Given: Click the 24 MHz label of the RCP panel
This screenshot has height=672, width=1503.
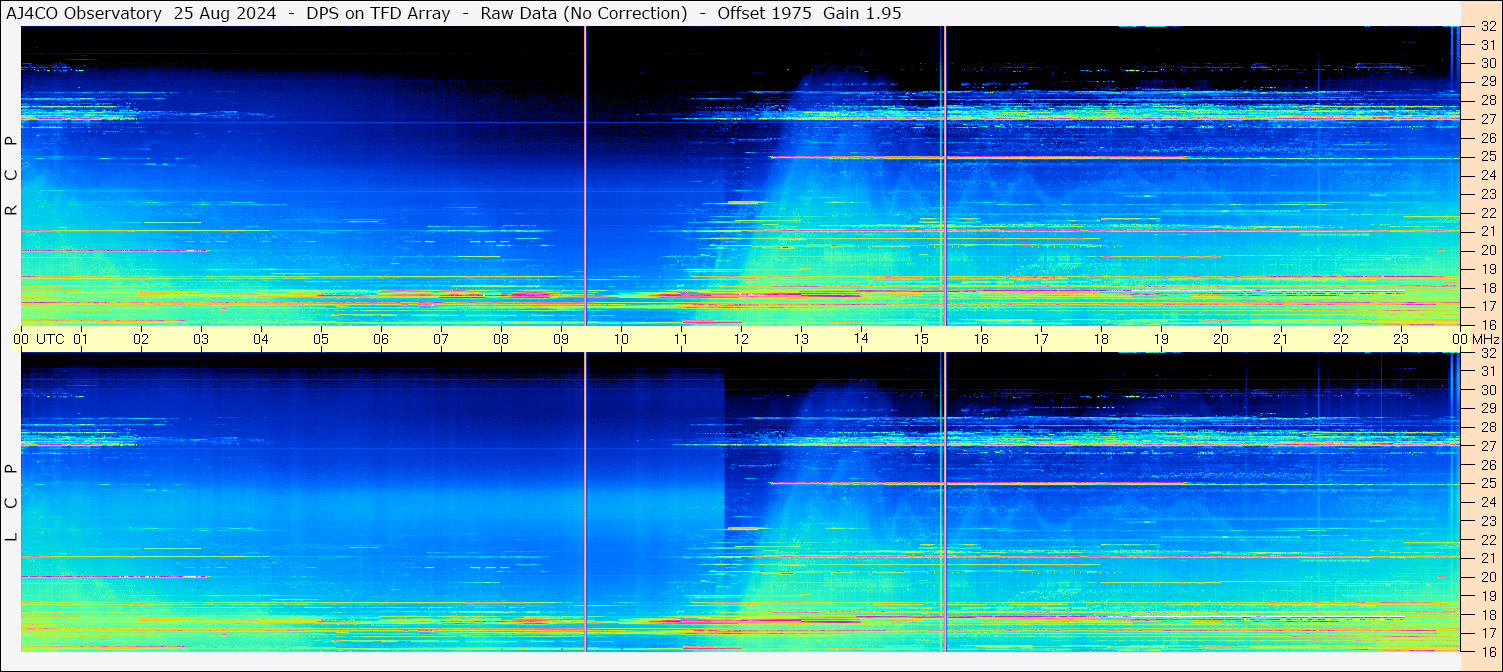Looking at the screenshot, I should [x=1487, y=175].
